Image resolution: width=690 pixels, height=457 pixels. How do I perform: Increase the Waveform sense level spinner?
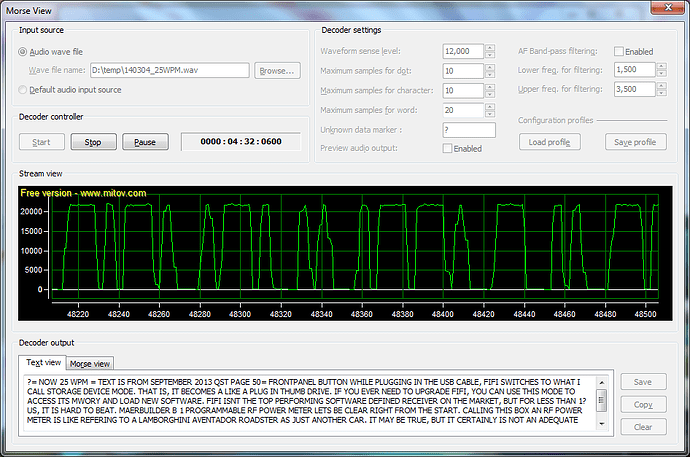point(490,47)
